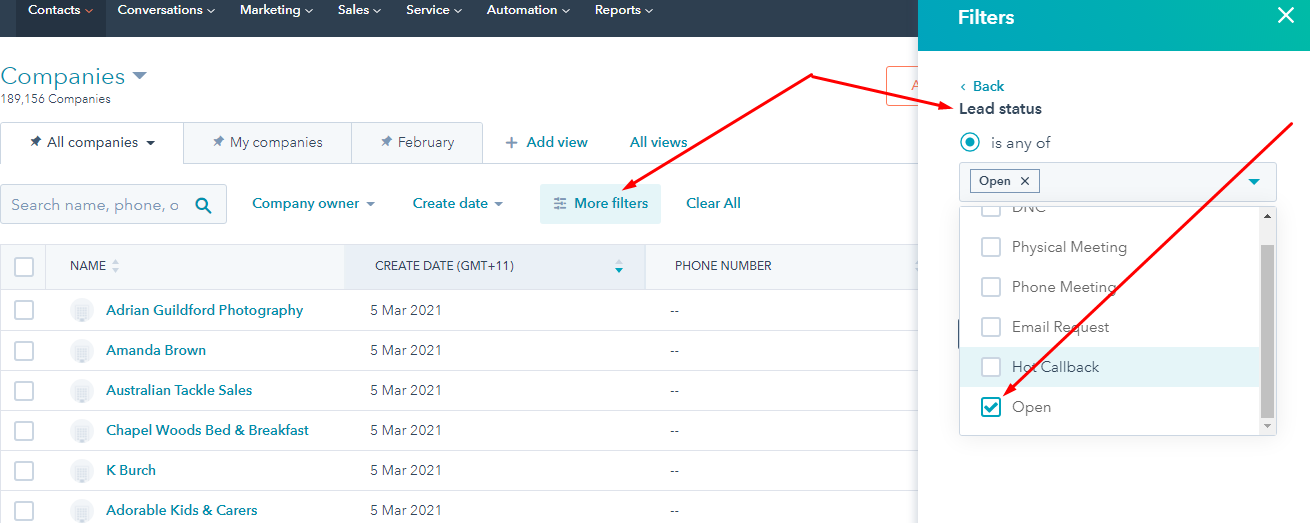
Task: Remove the Open tag from filter
Action: click(x=1024, y=181)
